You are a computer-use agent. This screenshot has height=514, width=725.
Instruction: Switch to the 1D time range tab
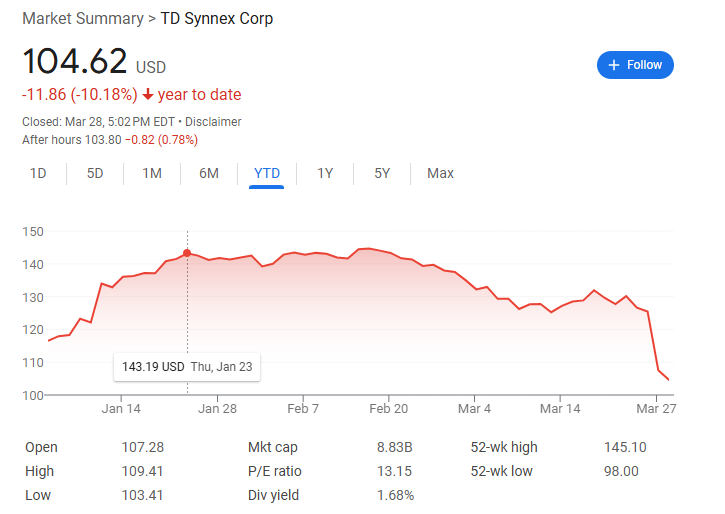pos(38,173)
